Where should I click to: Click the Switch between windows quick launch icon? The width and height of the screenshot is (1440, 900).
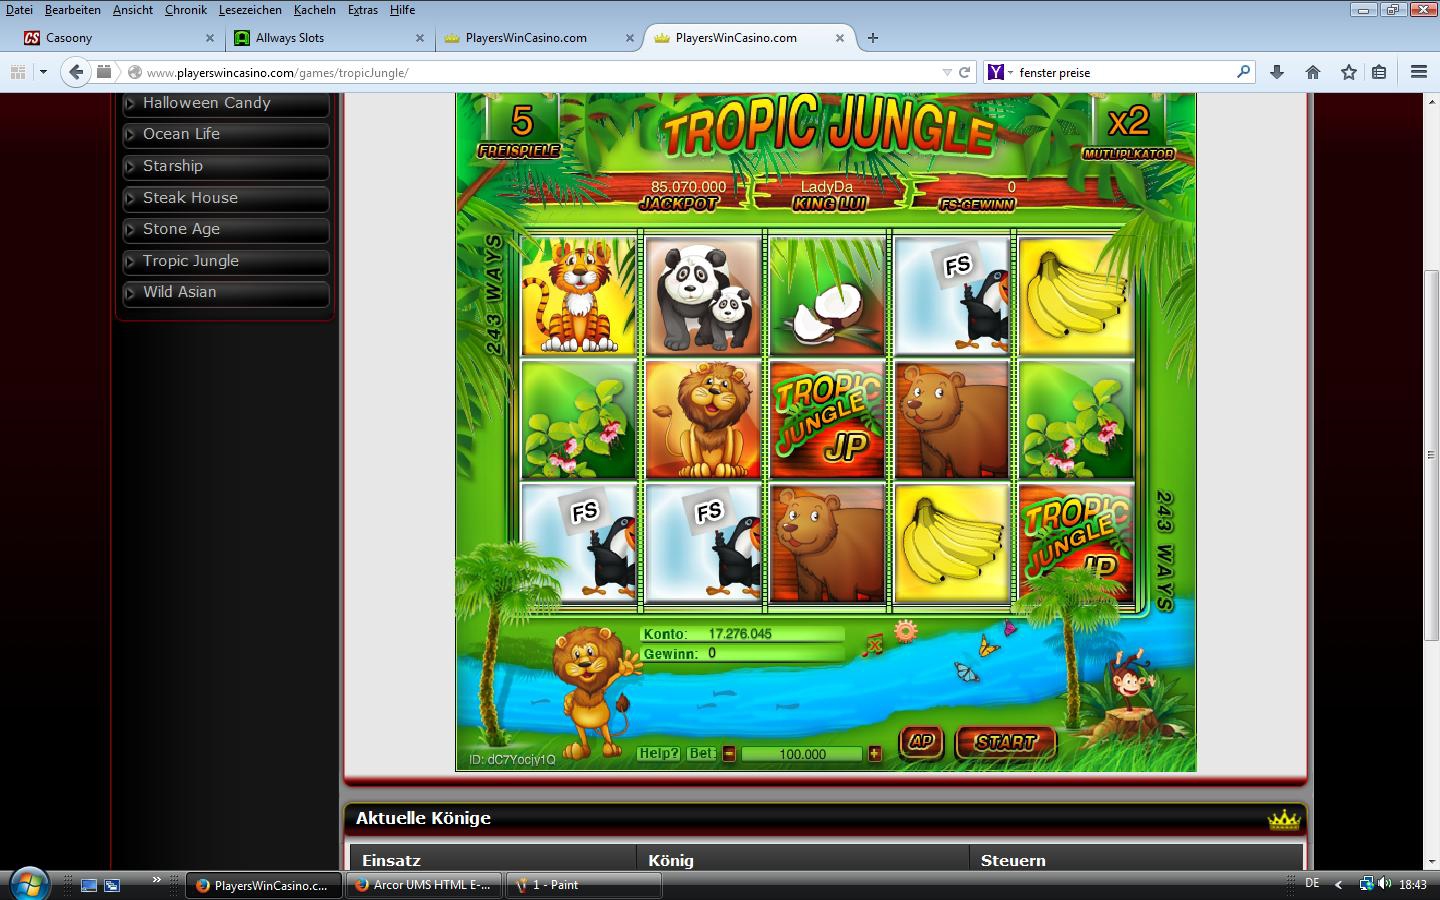coord(112,885)
